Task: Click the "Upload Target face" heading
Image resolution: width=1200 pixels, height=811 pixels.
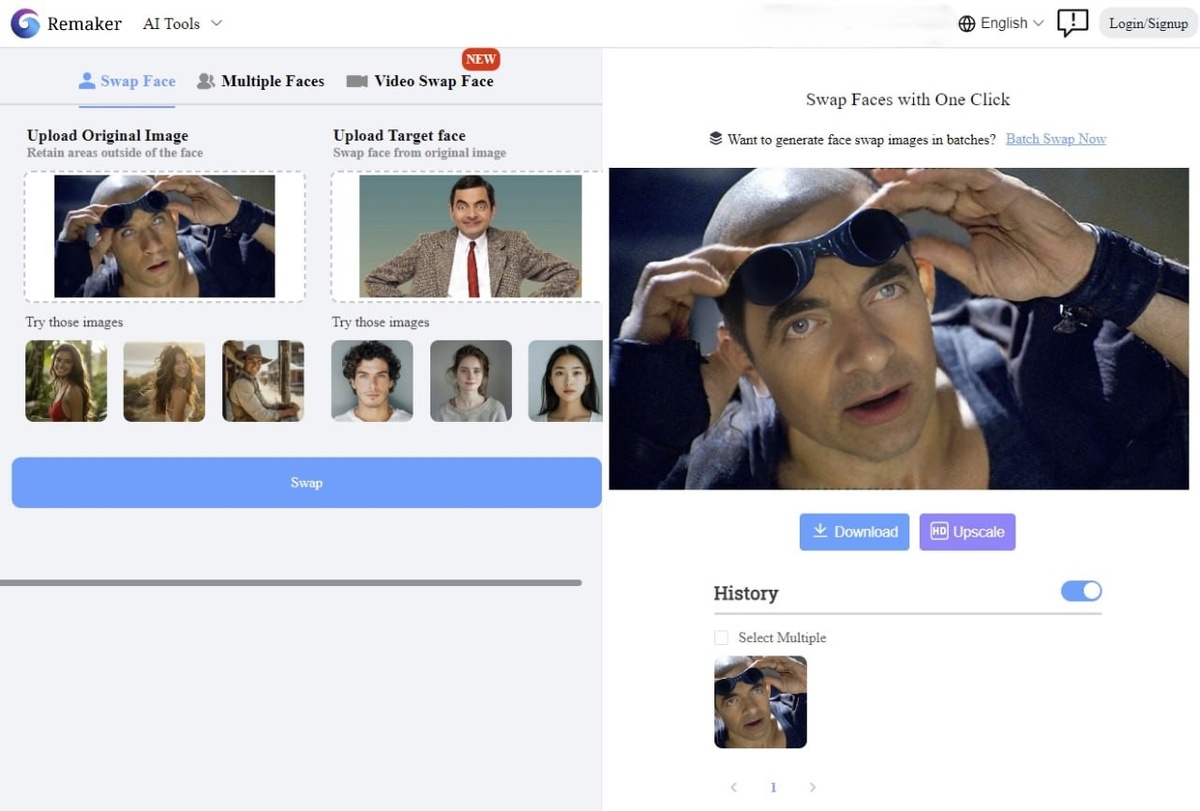Action: 399,135
